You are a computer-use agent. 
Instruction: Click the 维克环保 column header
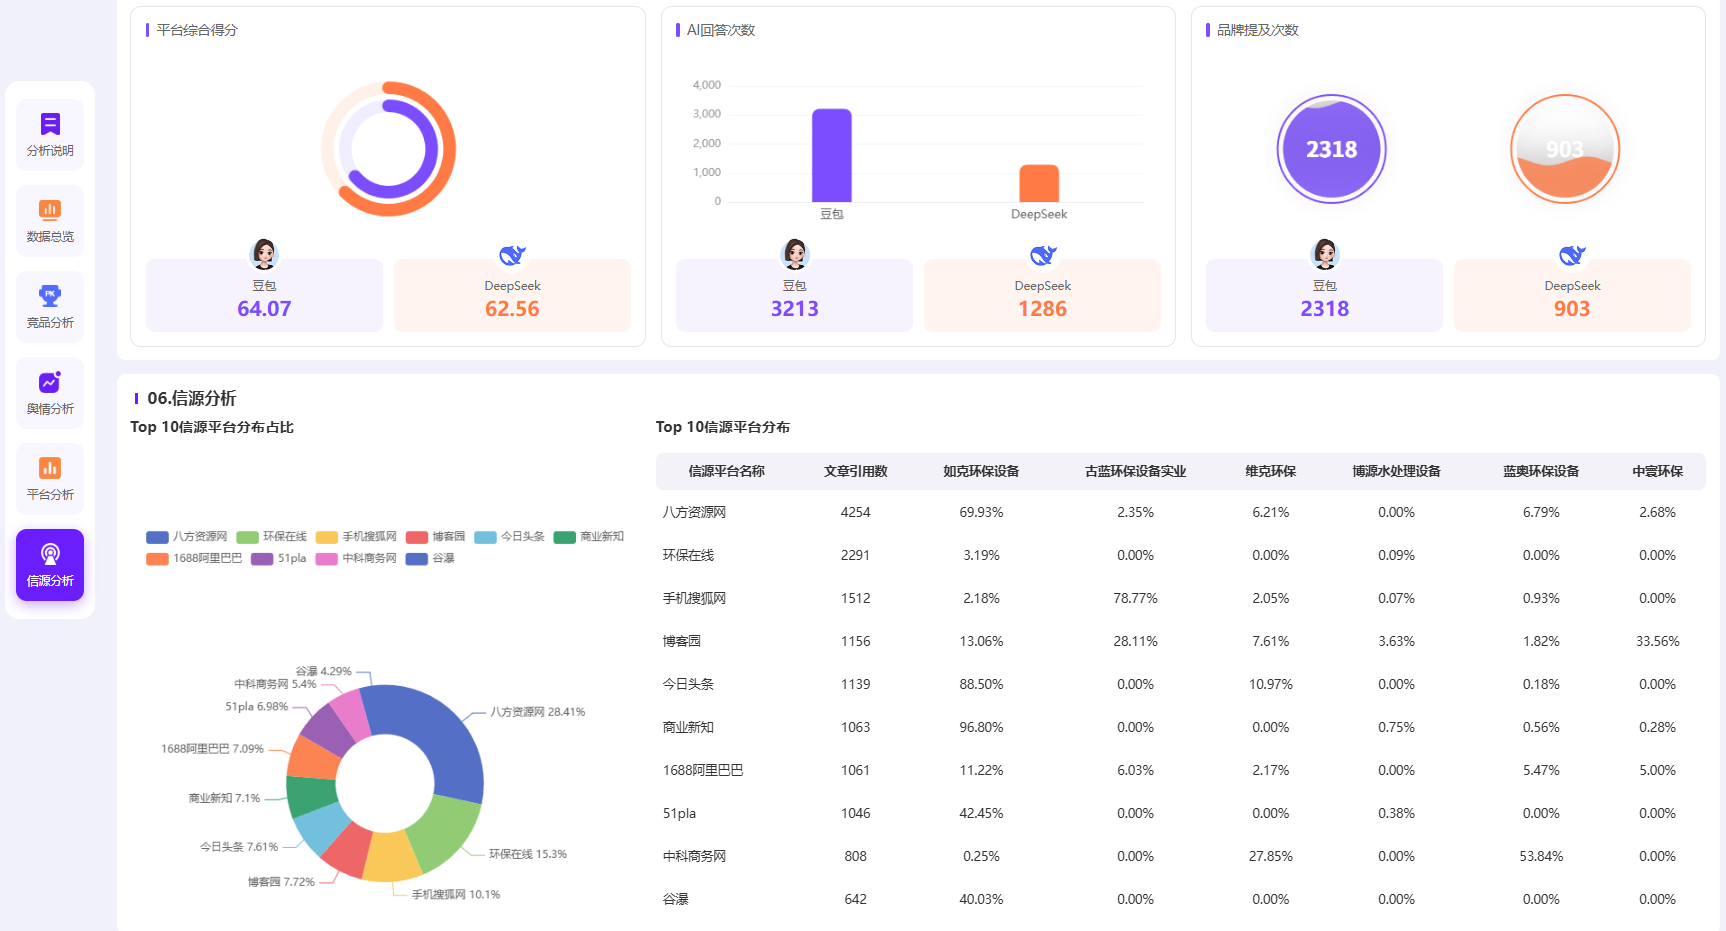pos(1271,471)
